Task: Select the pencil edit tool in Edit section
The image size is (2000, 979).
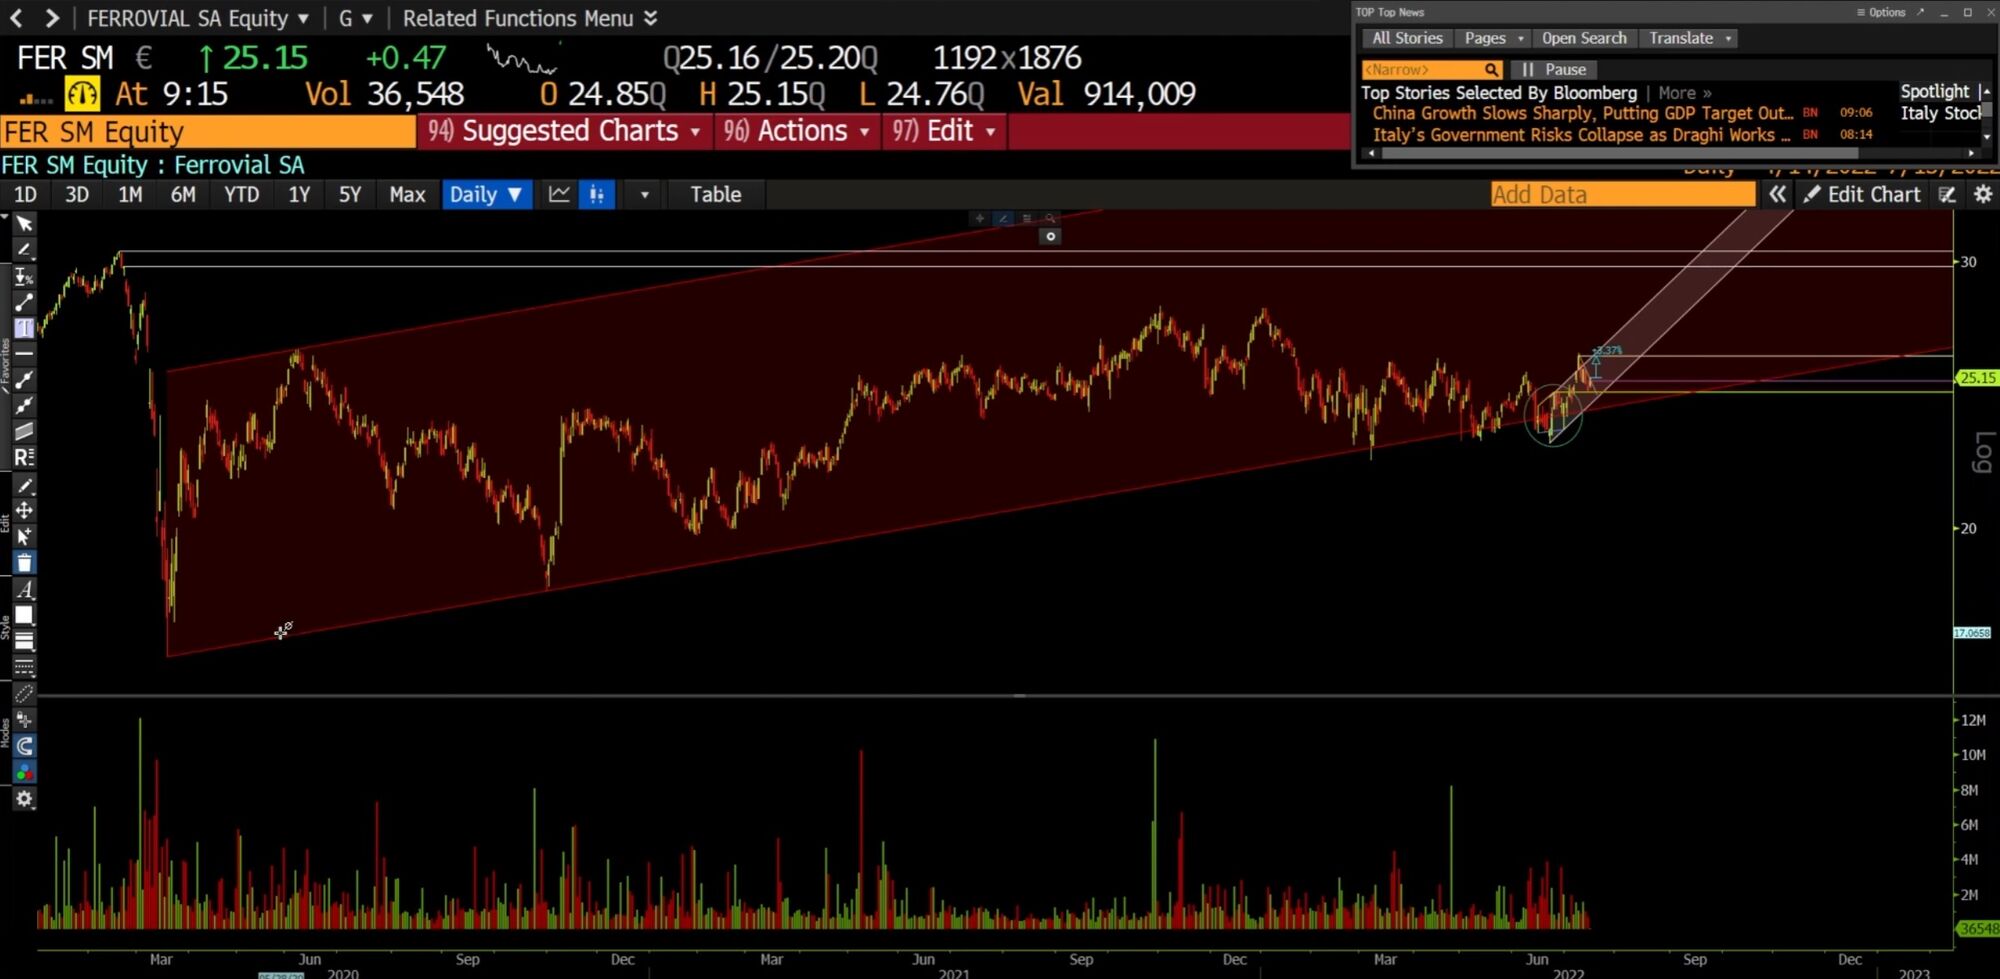Action: pyautogui.click(x=24, y=485)
